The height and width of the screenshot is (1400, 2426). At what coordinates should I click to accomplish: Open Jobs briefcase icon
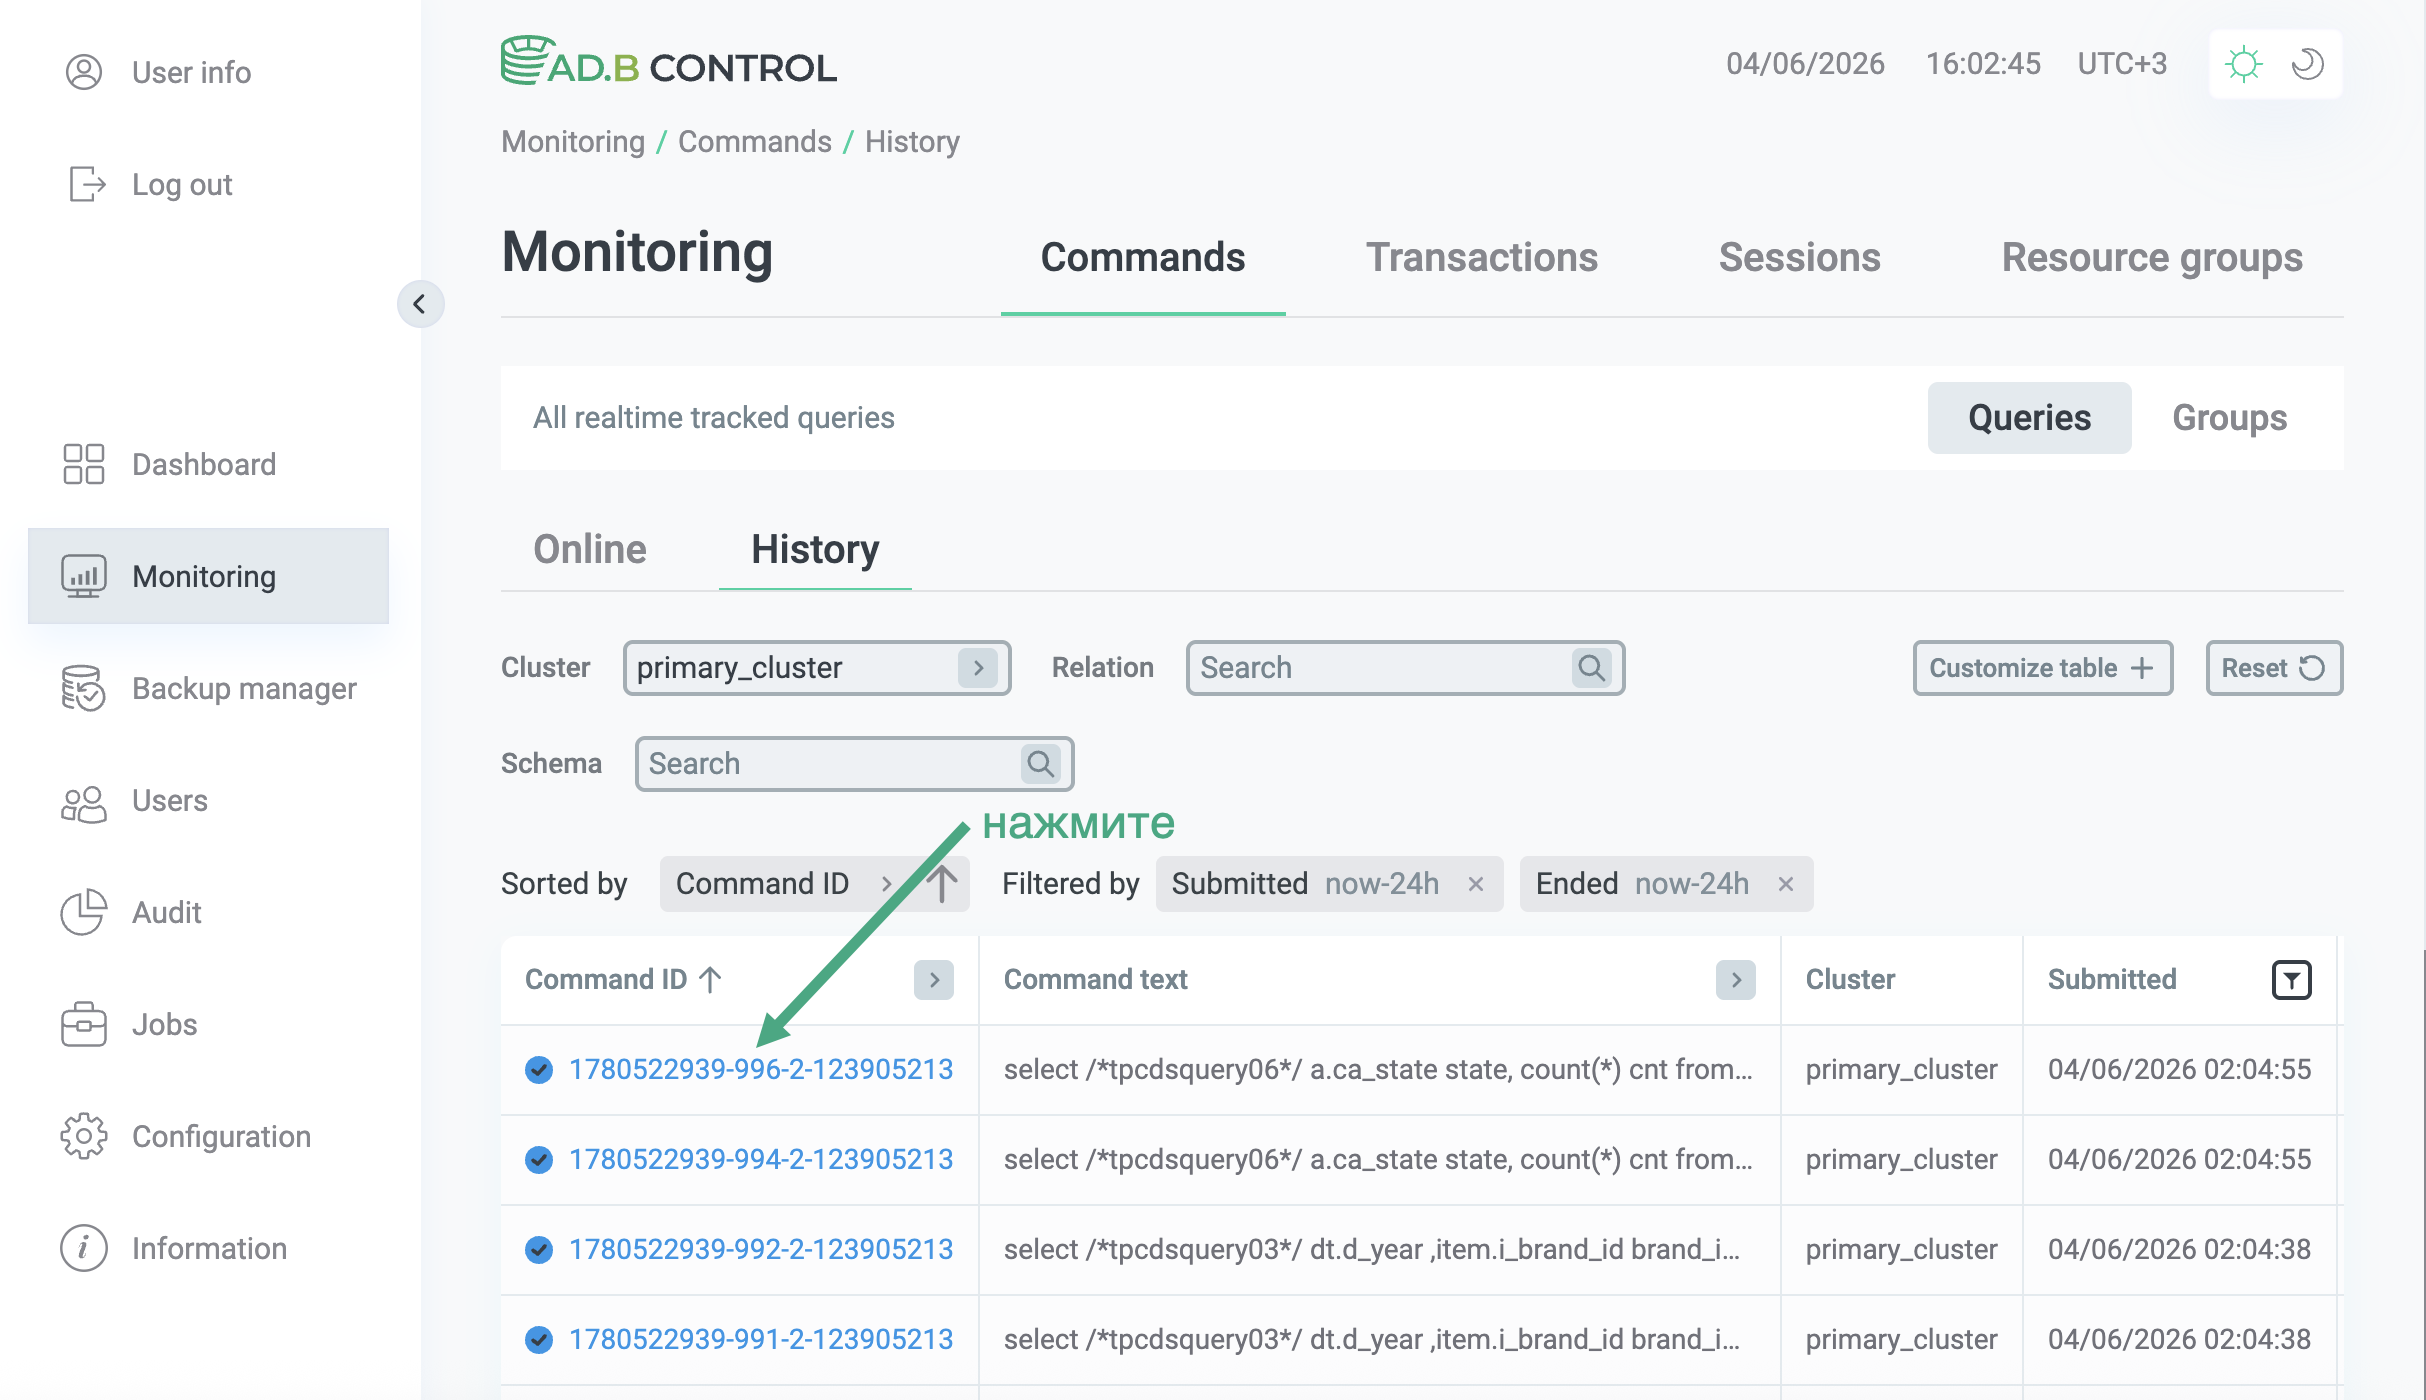tap(84, 1024)
